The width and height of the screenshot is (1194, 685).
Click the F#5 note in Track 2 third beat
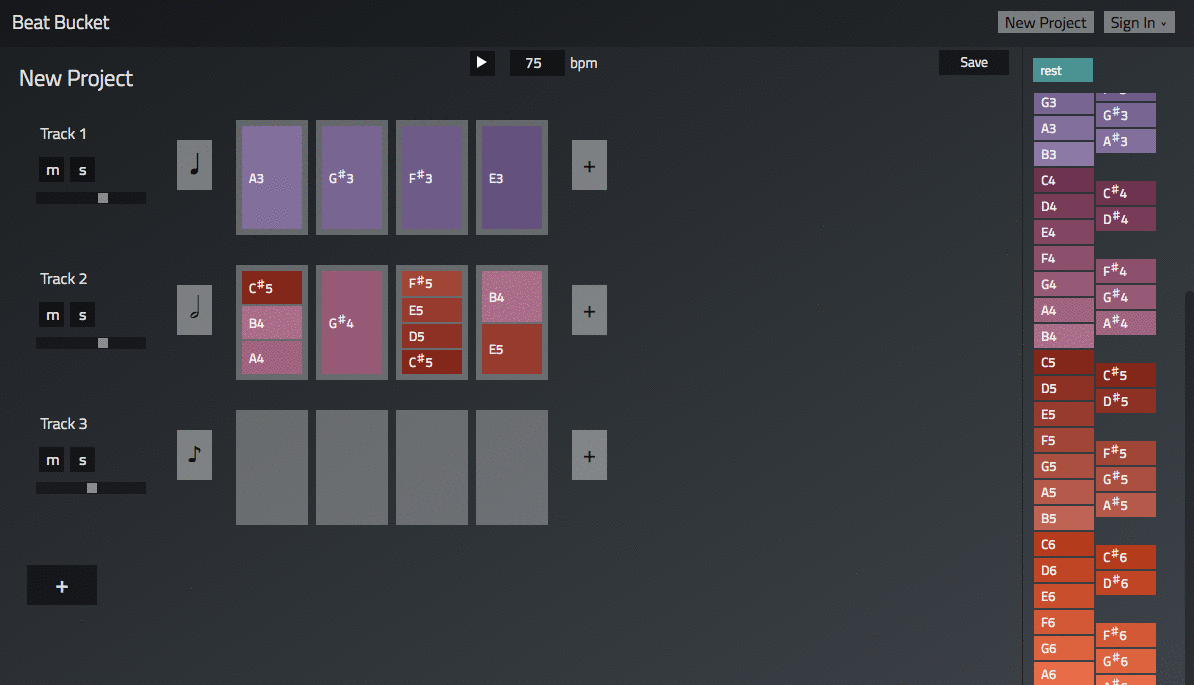coord(432,283)
